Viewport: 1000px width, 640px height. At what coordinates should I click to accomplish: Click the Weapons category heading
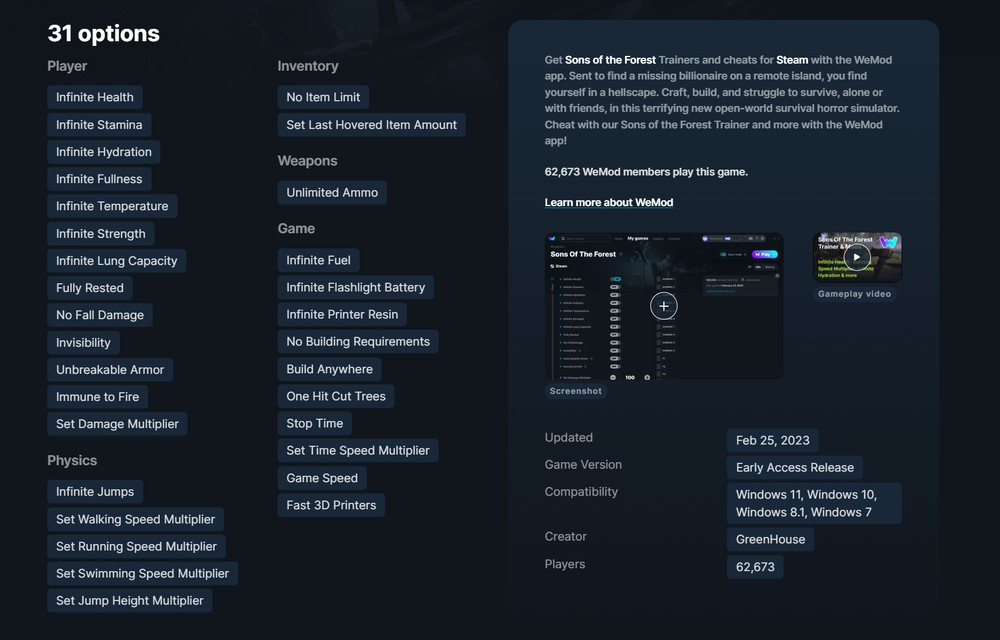pos(307,161)
